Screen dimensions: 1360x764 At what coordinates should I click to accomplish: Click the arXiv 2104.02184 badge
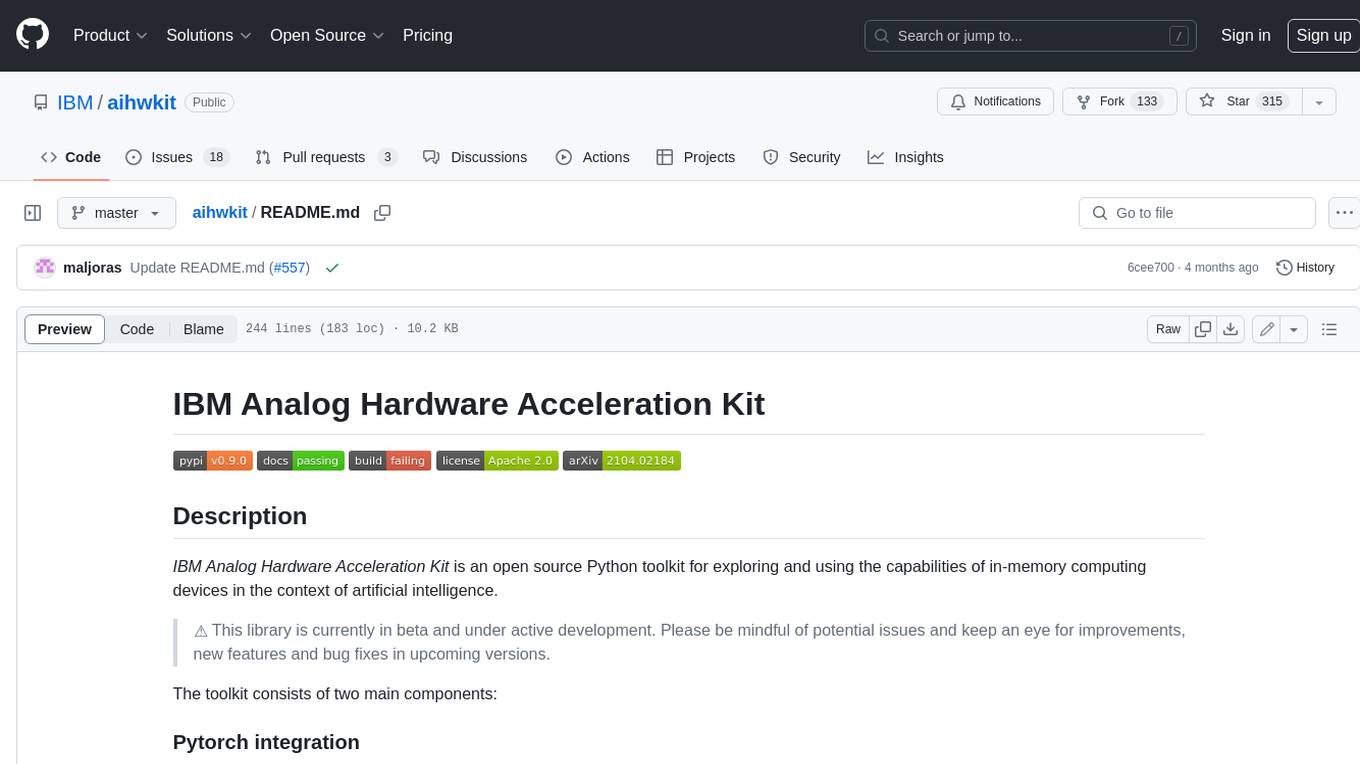click(x=622, y=460)
